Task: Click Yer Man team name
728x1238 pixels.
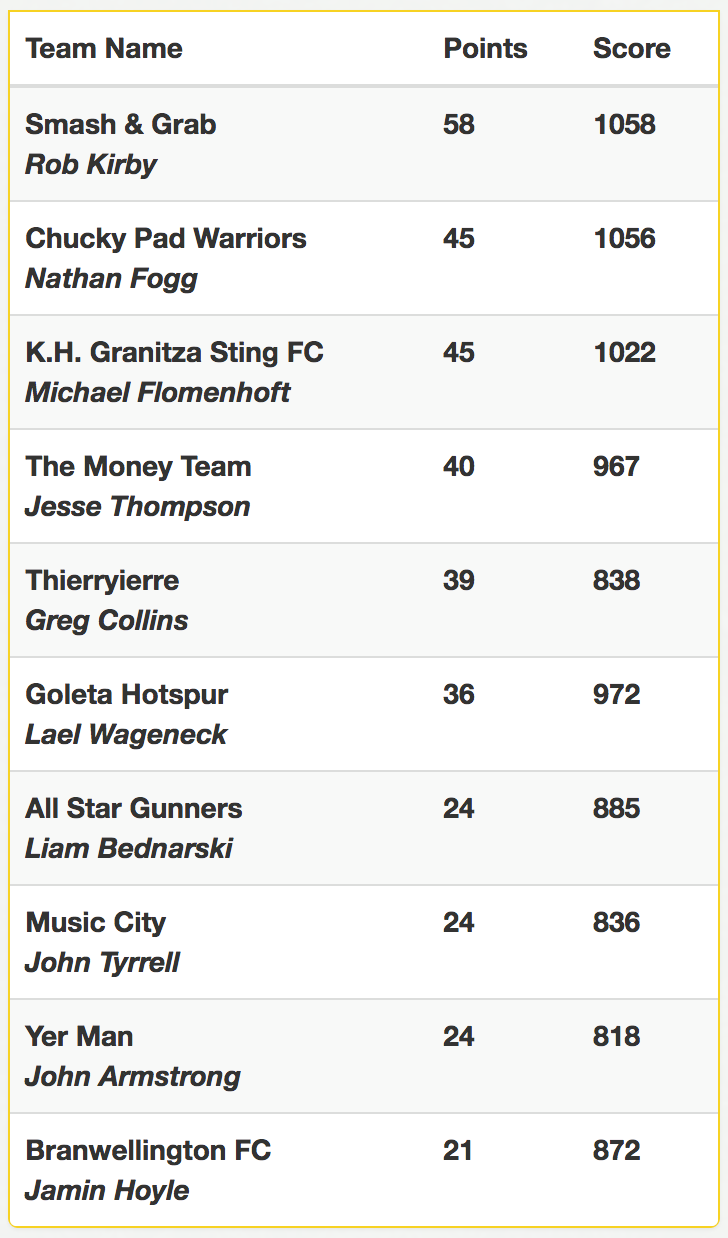Action: (79, 1036)
